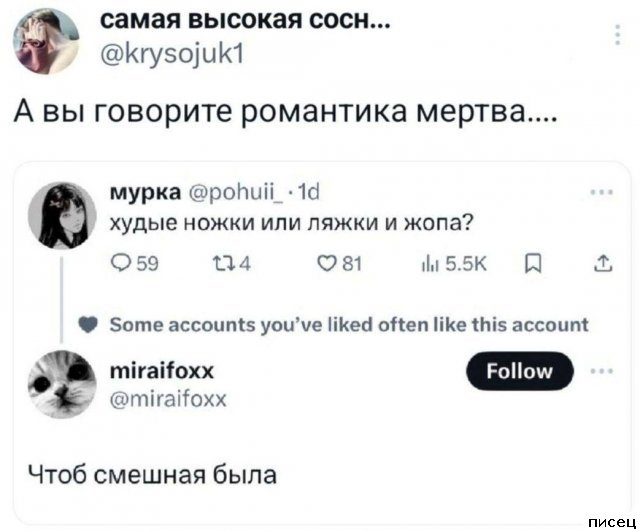Viewport: 640px width, 532px height.
Task: Open the miraifoxx cat avatar
Action: (62, 384)
